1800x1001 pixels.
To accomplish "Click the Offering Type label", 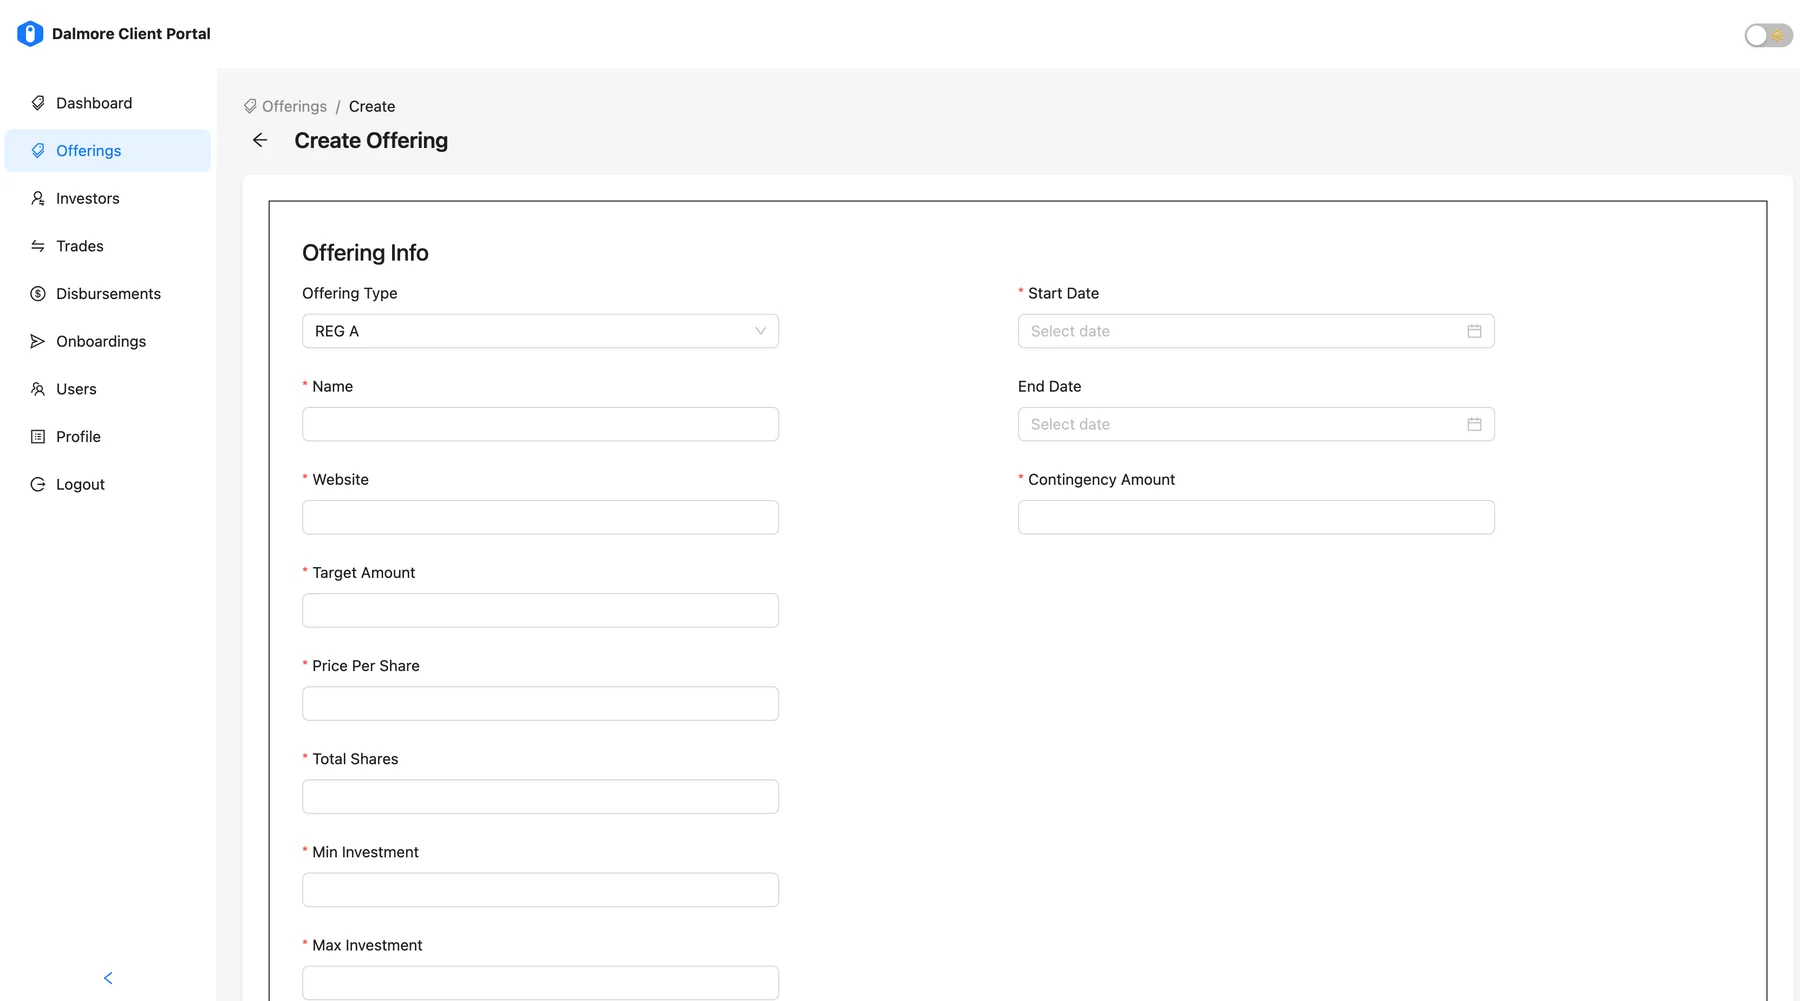I will [x=350, y=293].
